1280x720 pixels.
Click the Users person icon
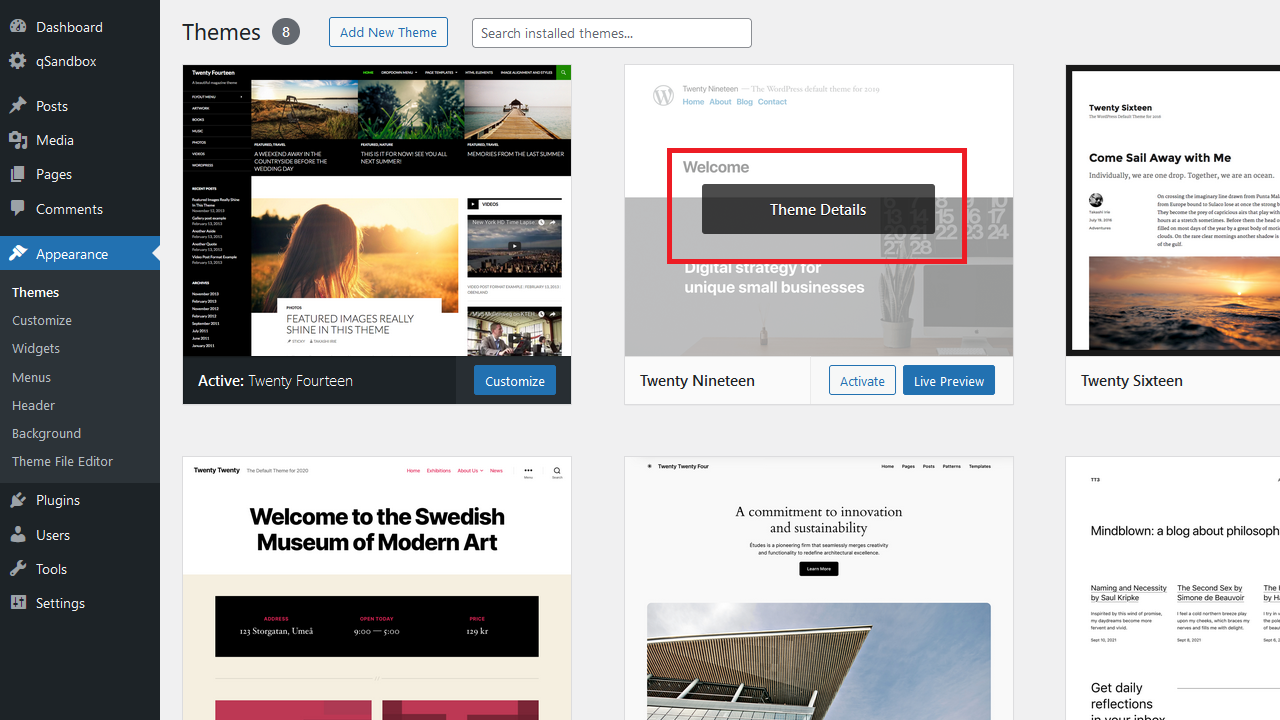coord(18,535)
